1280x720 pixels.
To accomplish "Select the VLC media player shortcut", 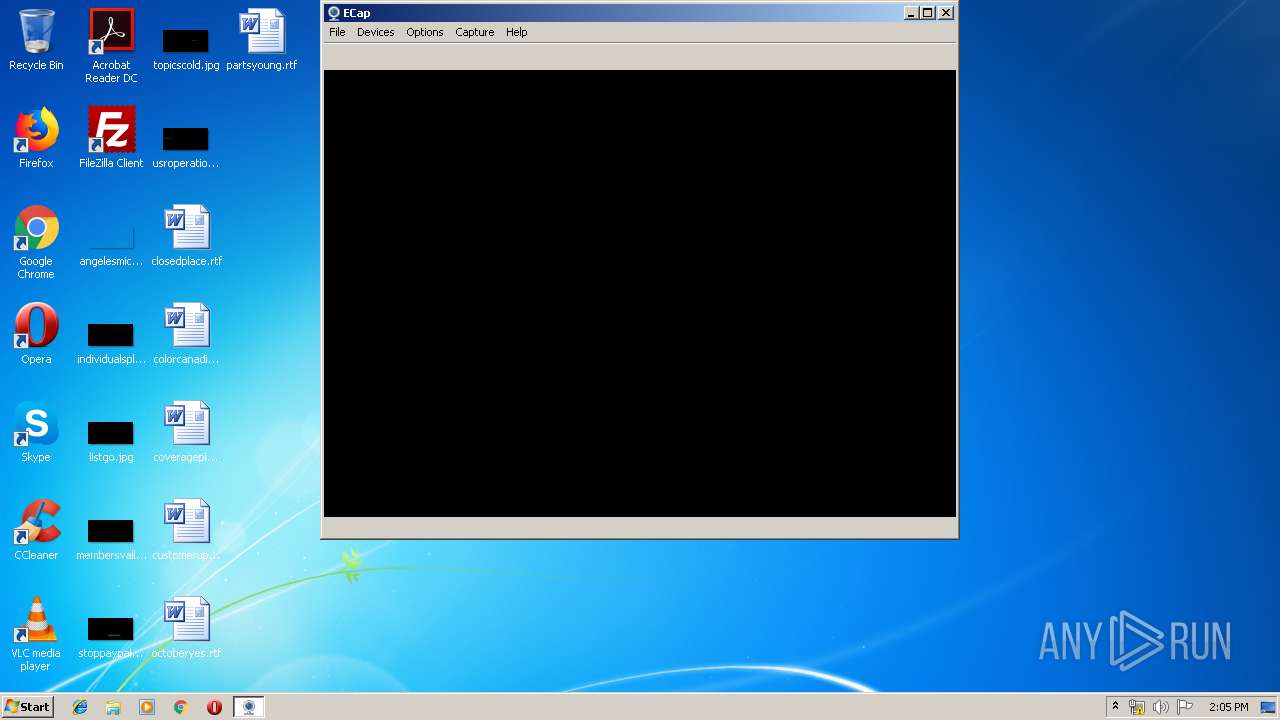I will pyautogui.click(x=36, y=635).
